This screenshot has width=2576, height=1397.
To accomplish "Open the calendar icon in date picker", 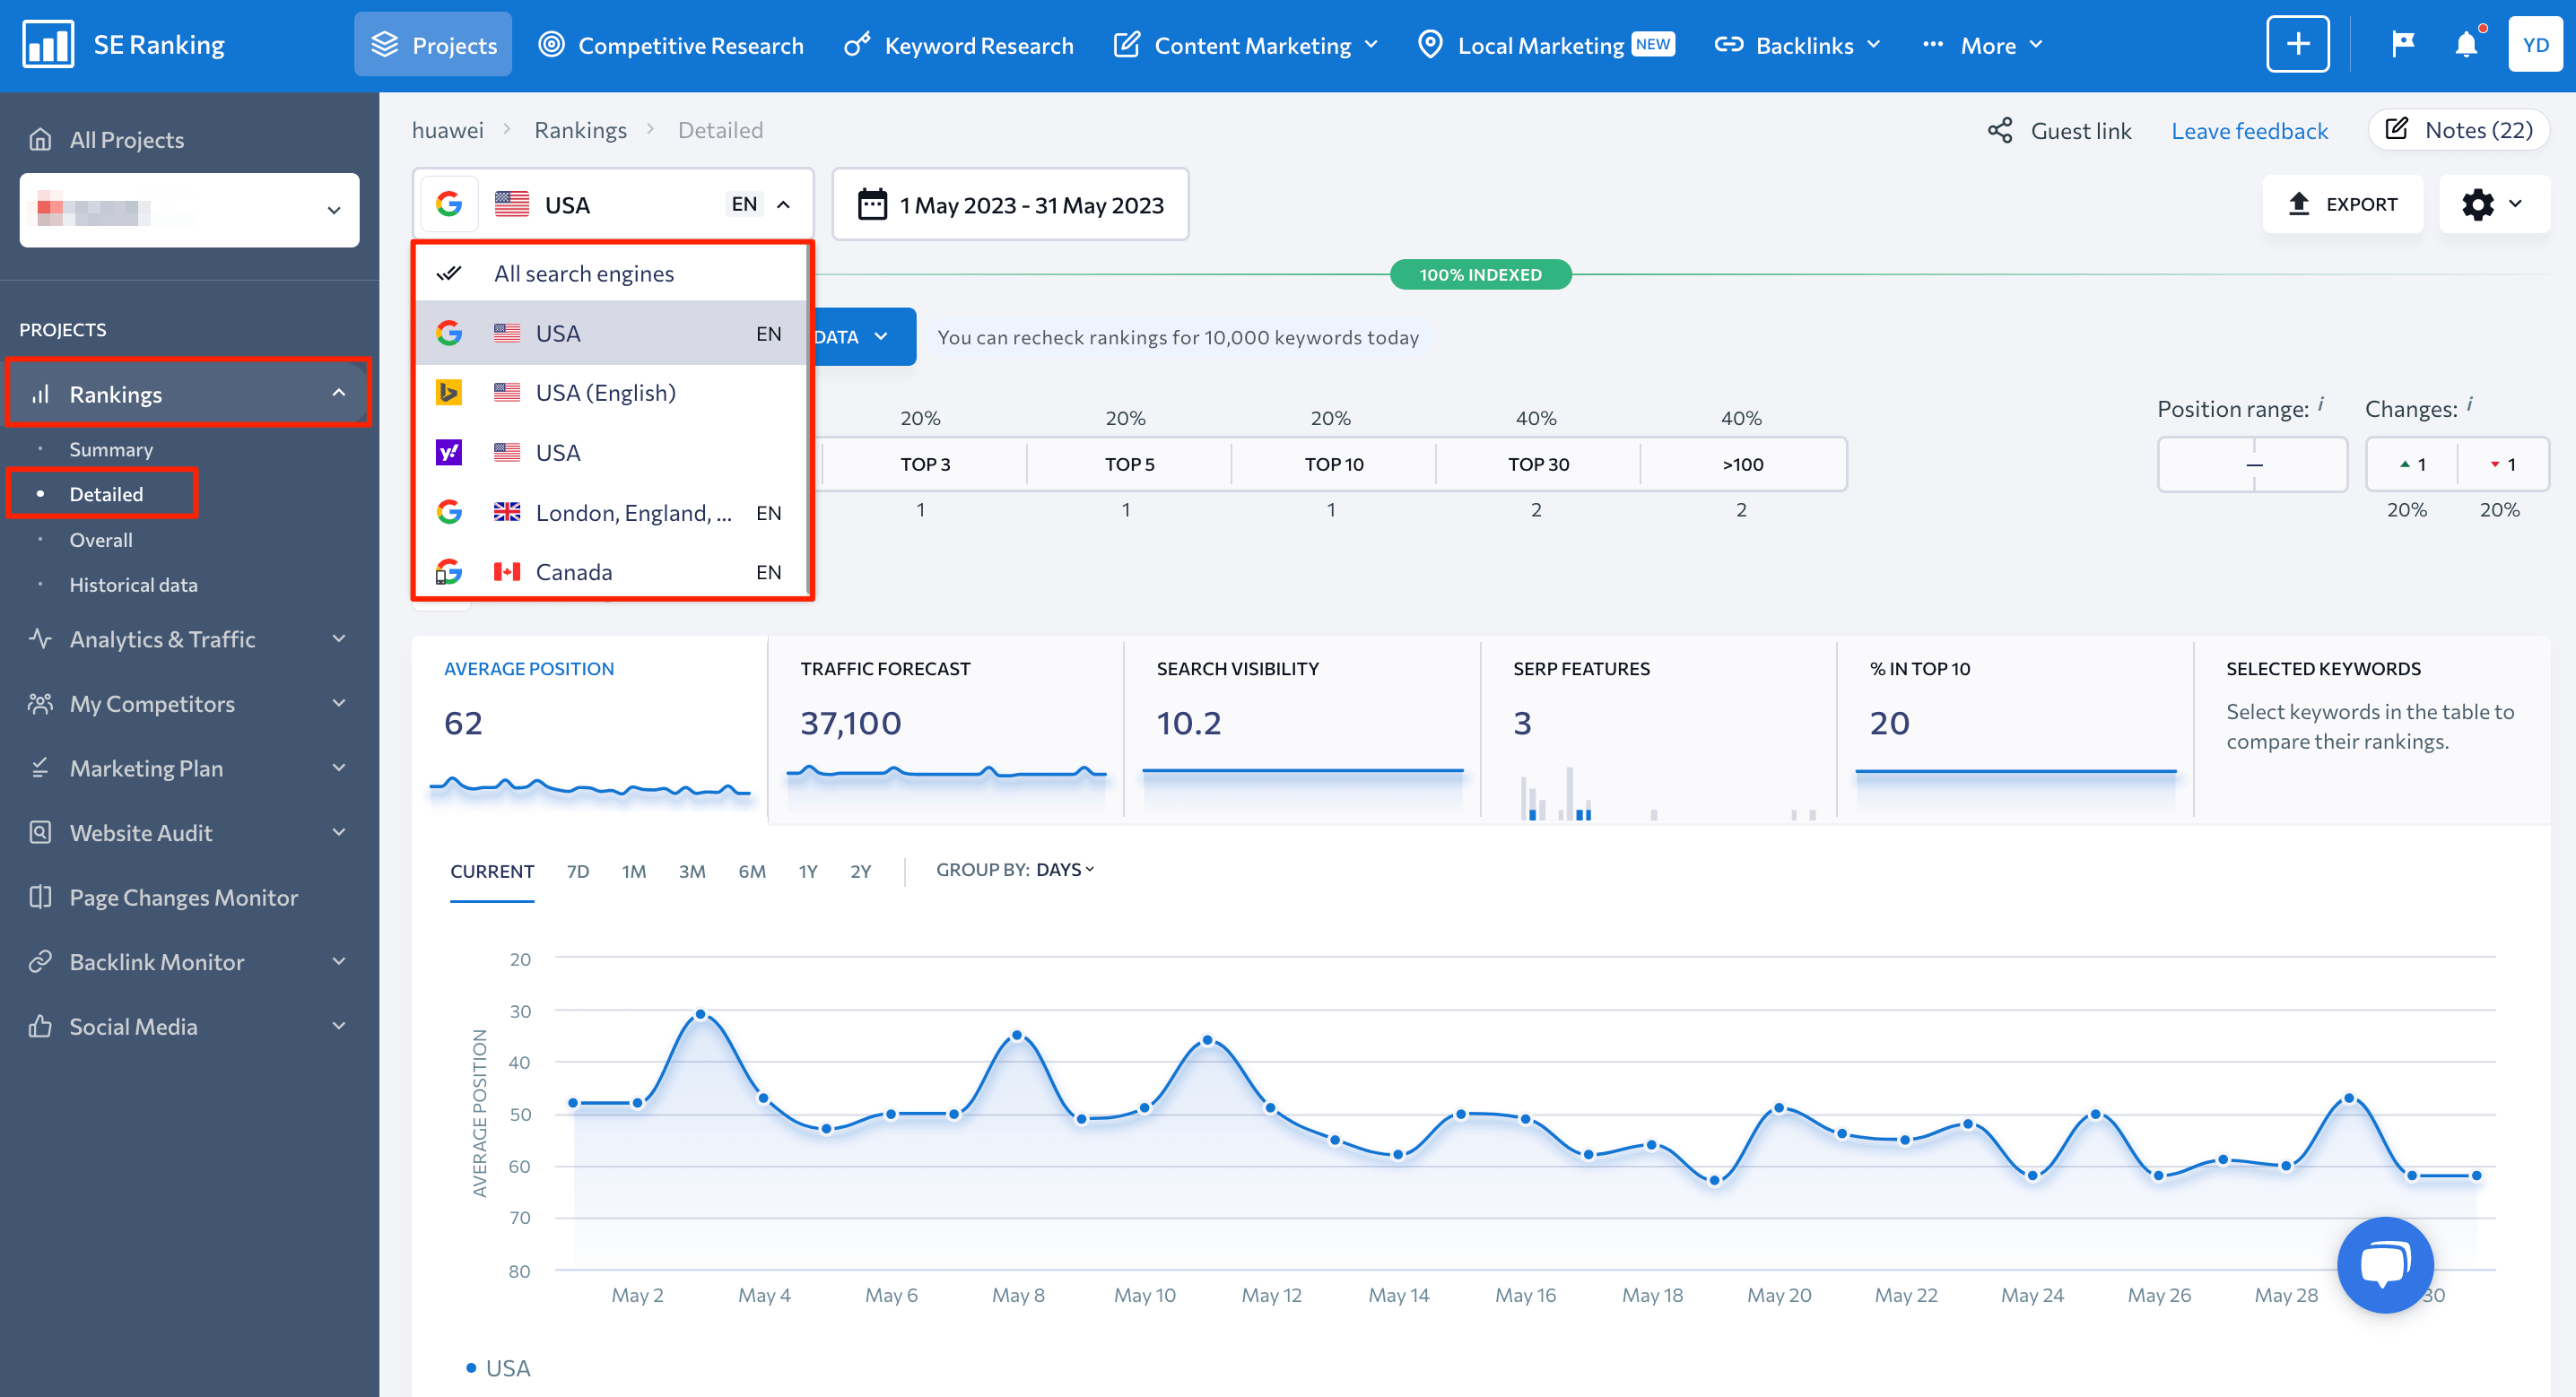I will click(x=872, y=205).
